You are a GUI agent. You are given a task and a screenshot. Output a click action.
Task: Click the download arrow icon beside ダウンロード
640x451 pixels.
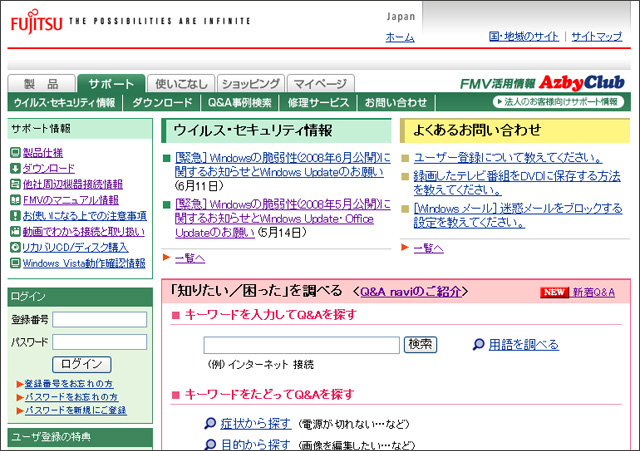(x=15, y=169)
